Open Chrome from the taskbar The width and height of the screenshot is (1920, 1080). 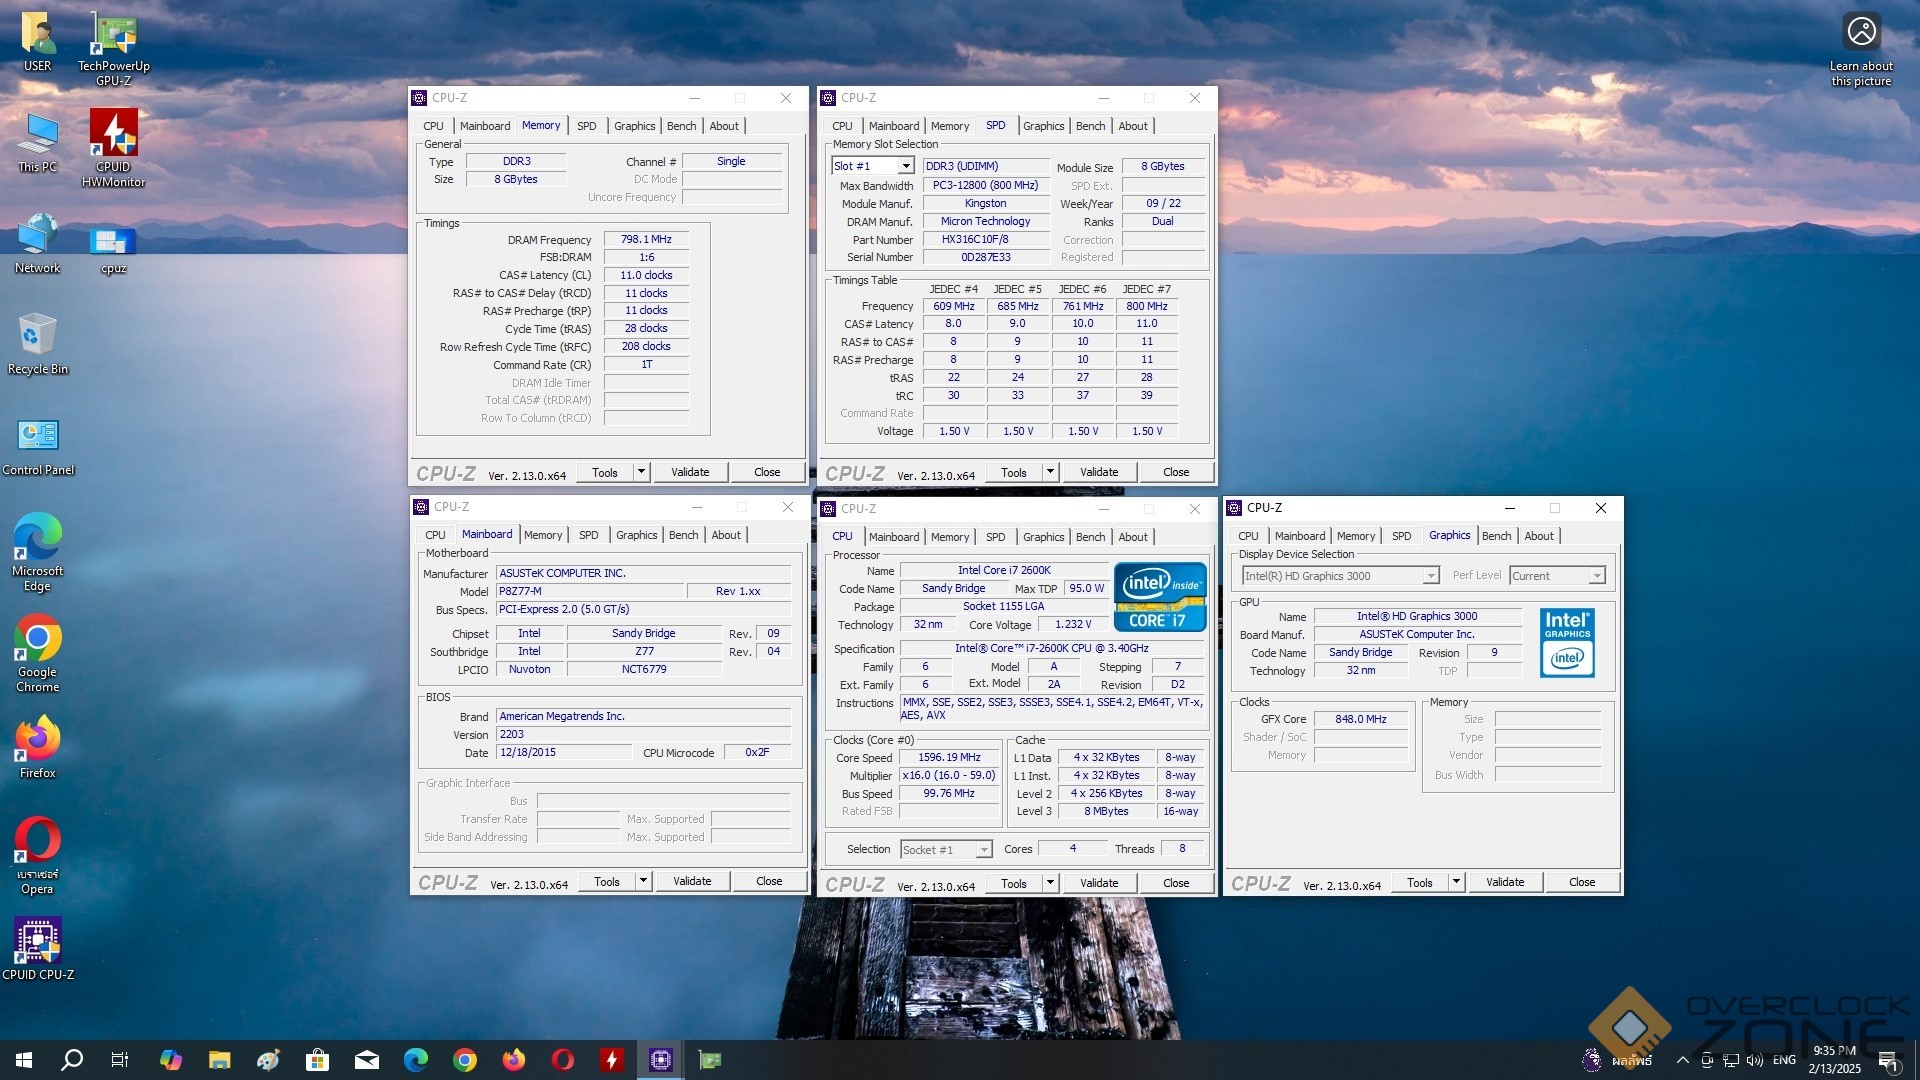(x=465, y=1060)
